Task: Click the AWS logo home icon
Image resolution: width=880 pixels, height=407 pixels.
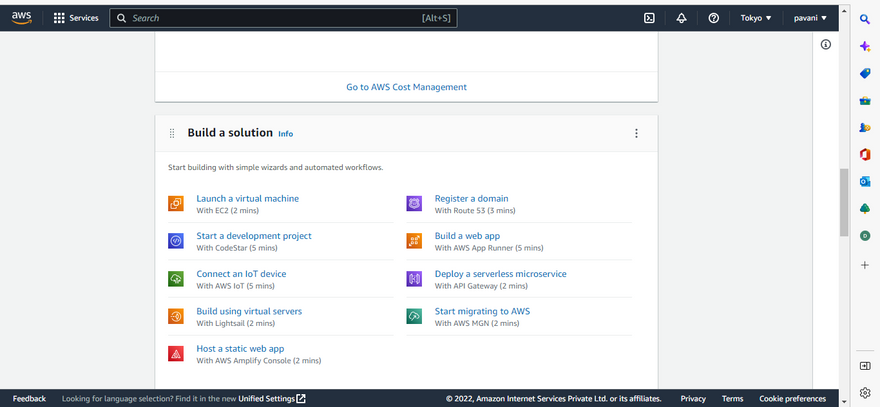Action: tap(22, 17)
